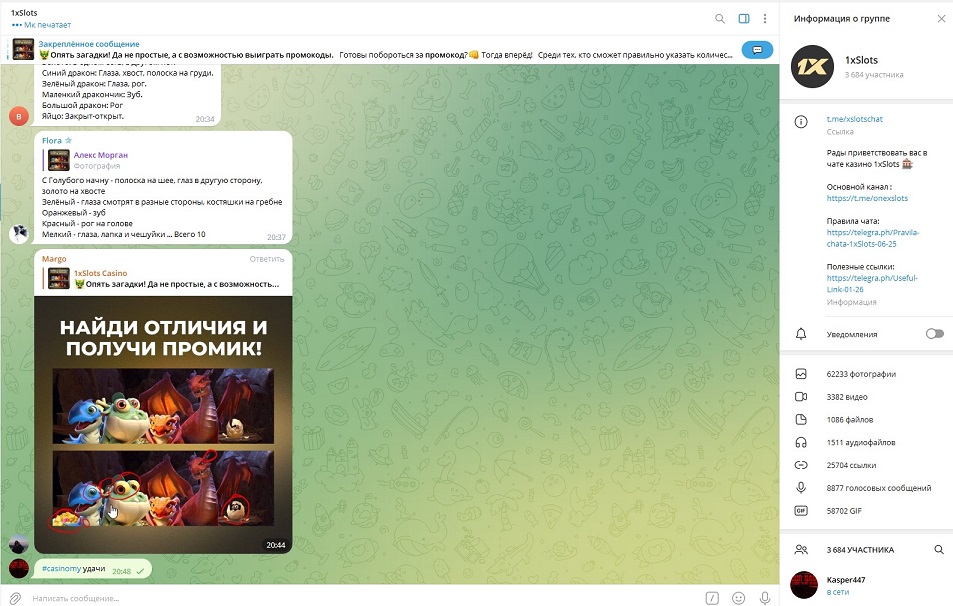Open the emoji picker smiley icon
Screen dimensions: 953x606
(x=738, y=598)
